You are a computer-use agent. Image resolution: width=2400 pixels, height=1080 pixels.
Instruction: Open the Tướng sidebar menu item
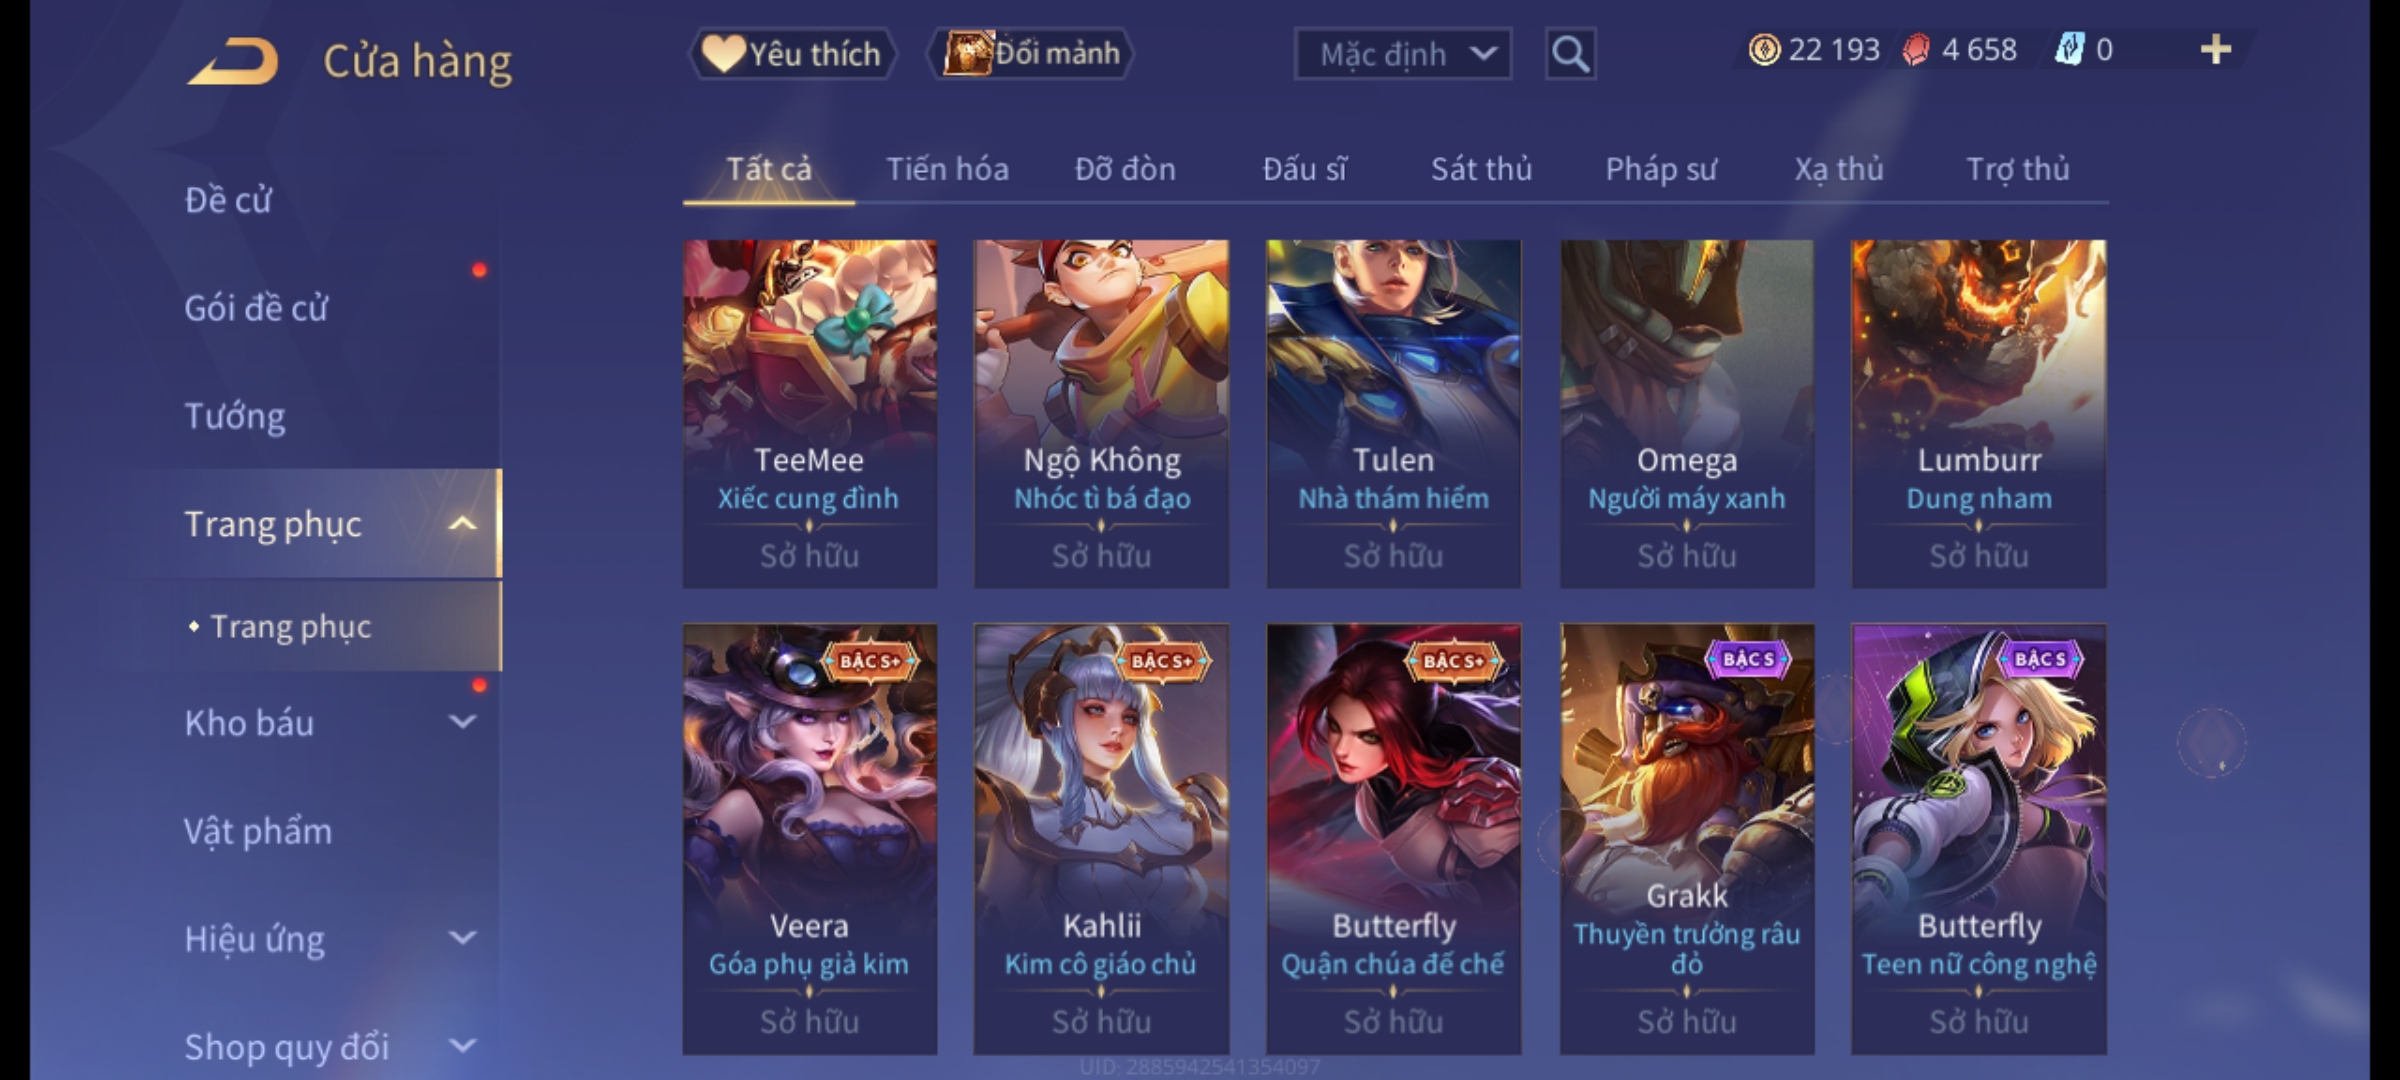tap(235, 415)
